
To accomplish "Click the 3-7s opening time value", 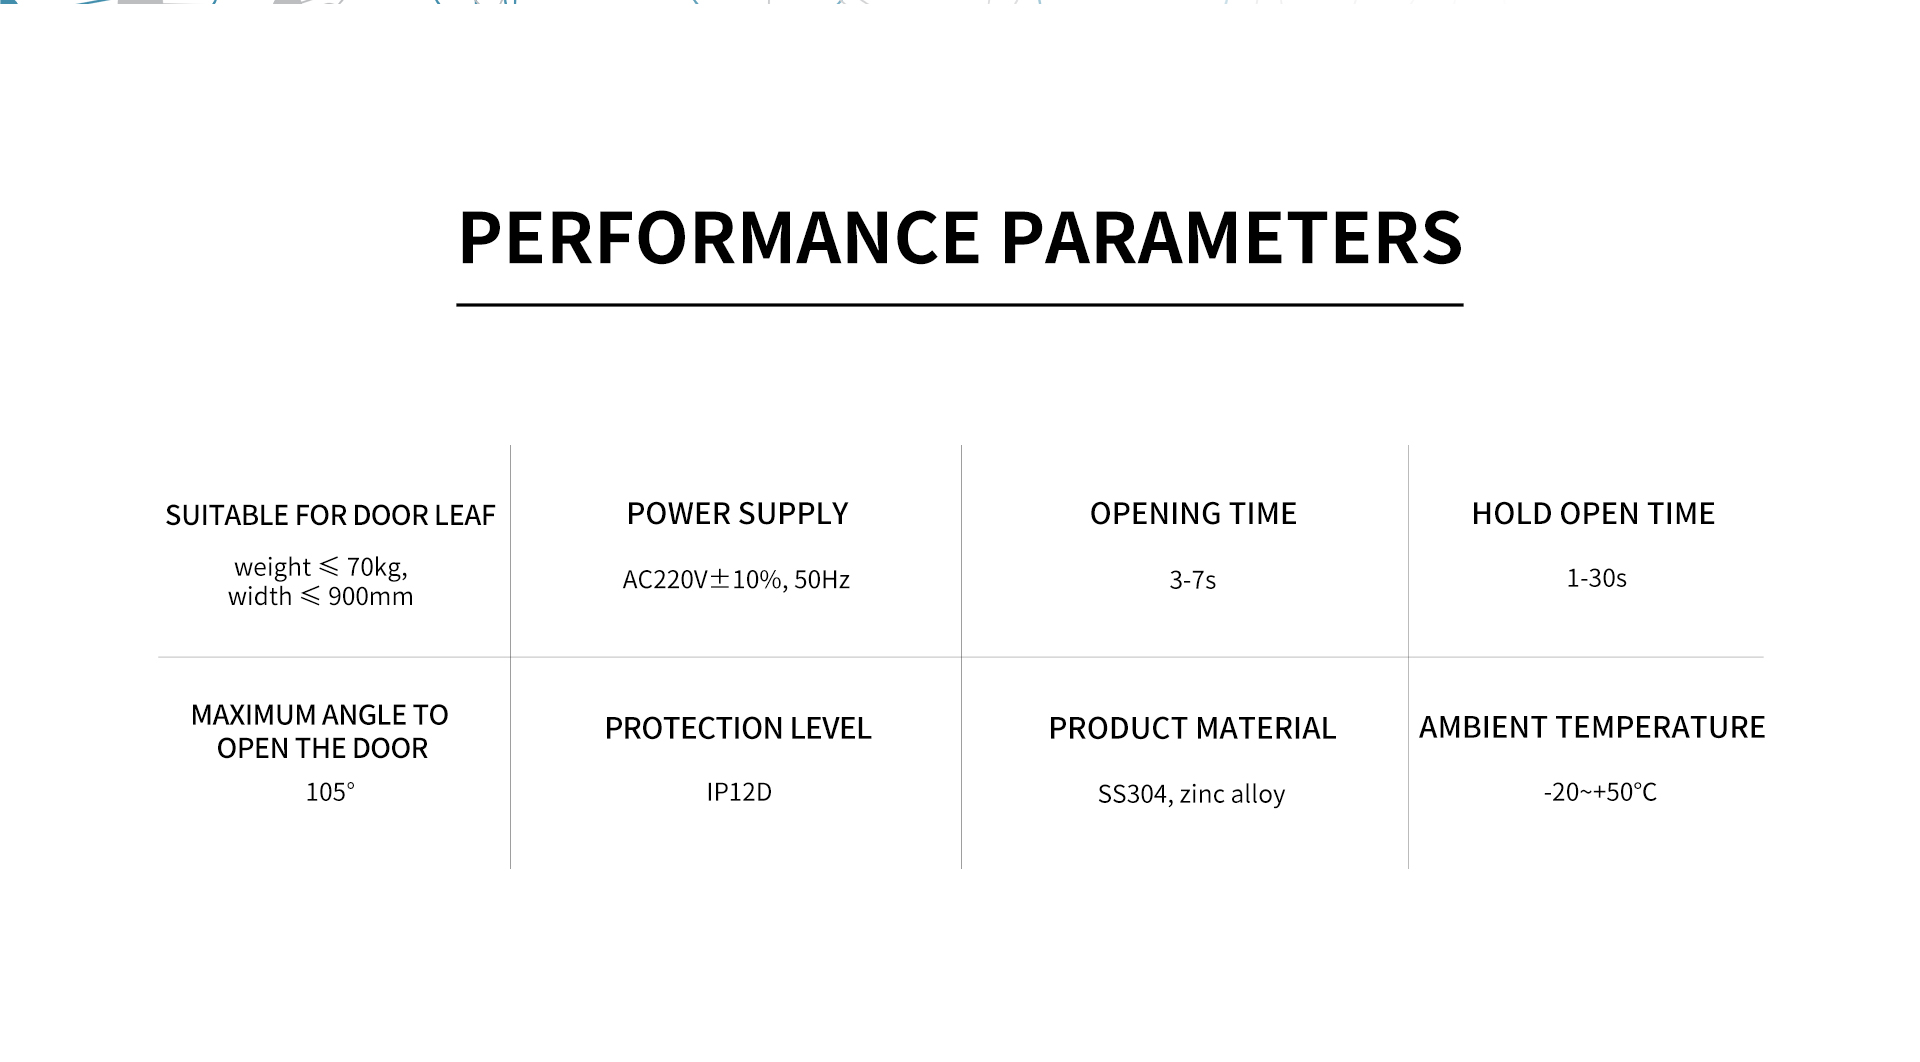I will (x=1192, y=580).
